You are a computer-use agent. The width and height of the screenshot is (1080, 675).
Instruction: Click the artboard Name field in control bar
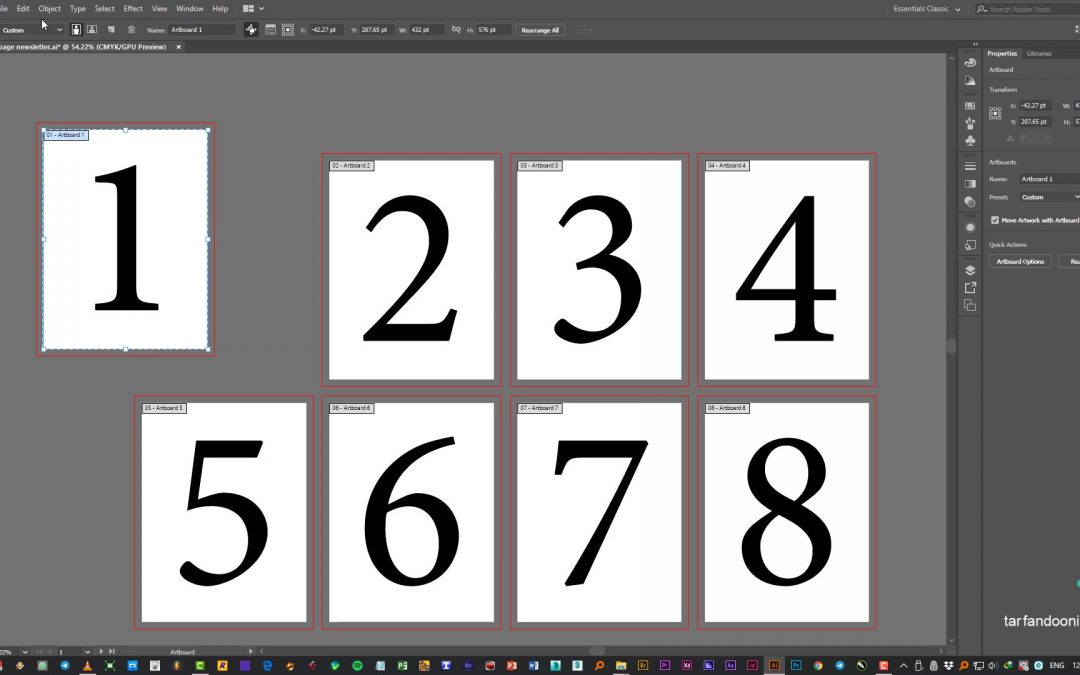point(203,30)
